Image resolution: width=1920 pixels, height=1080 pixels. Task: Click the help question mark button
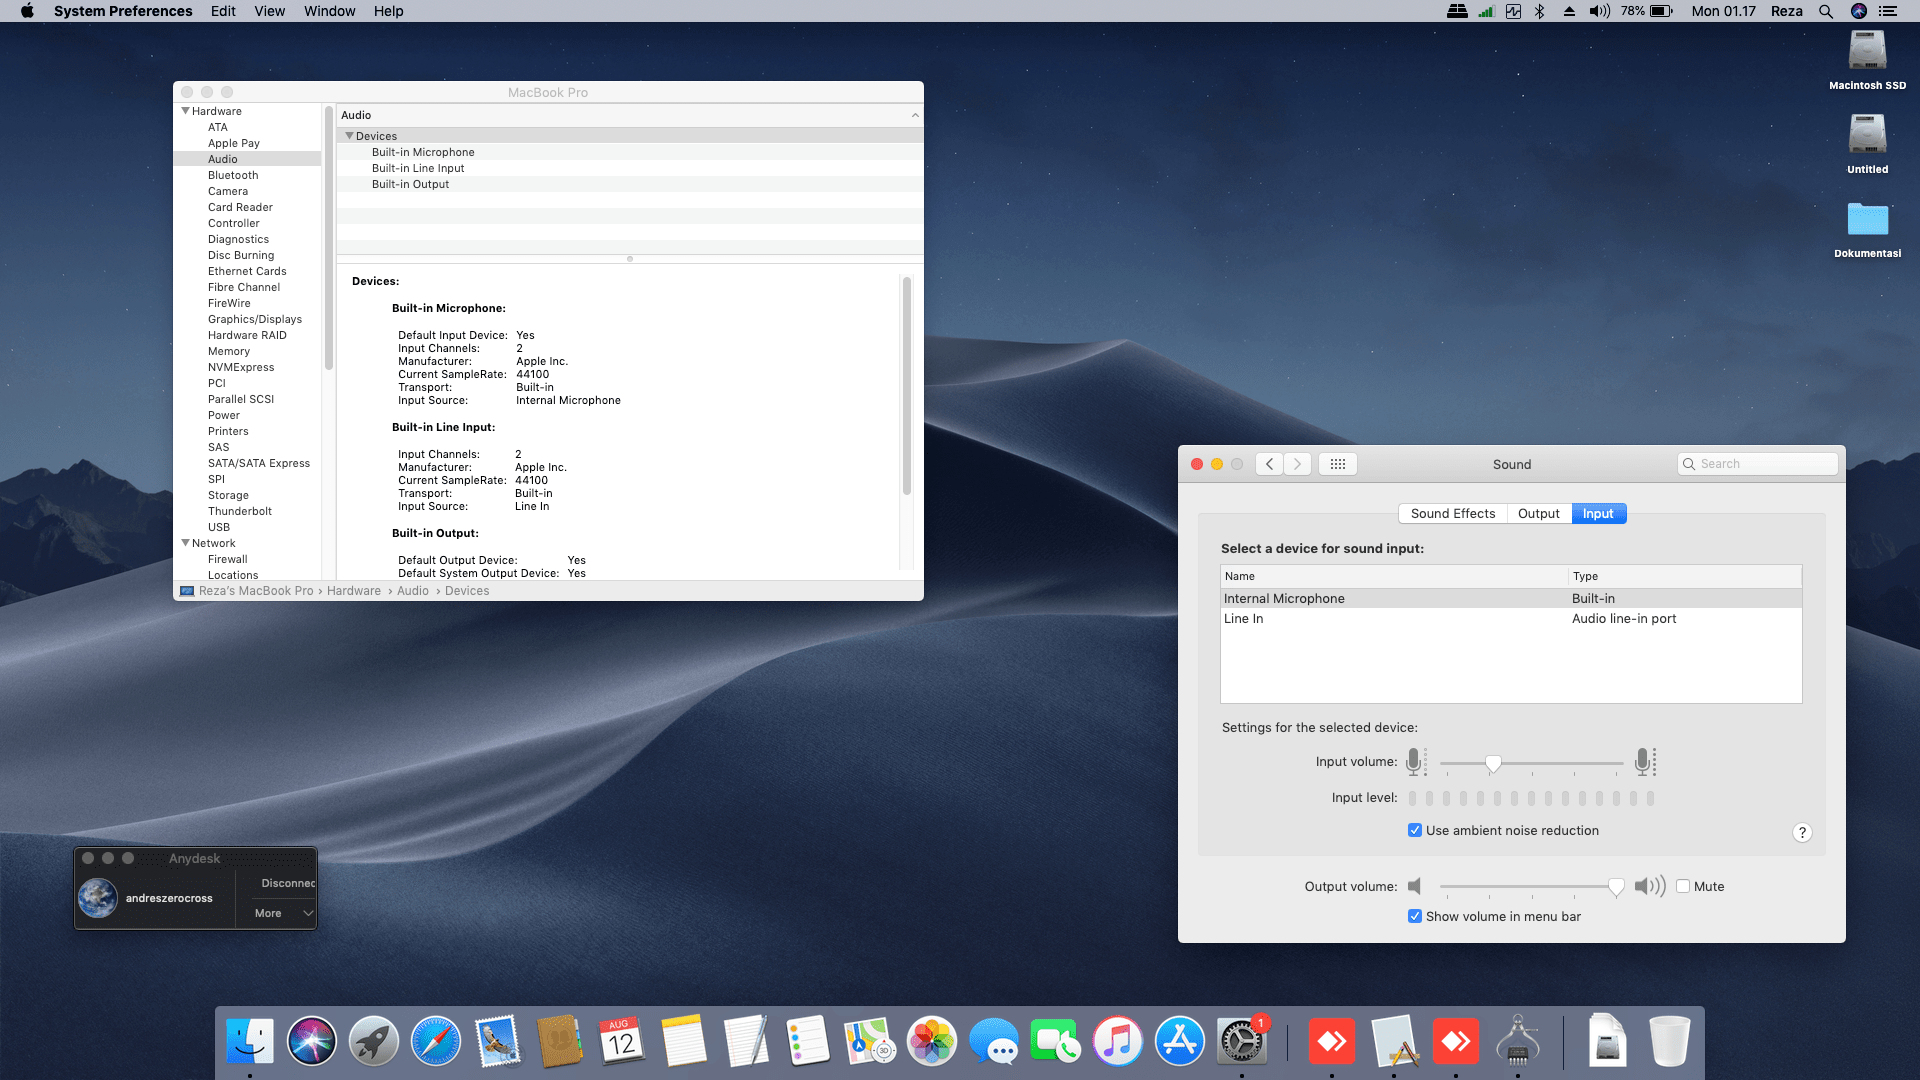(1801, 833)
